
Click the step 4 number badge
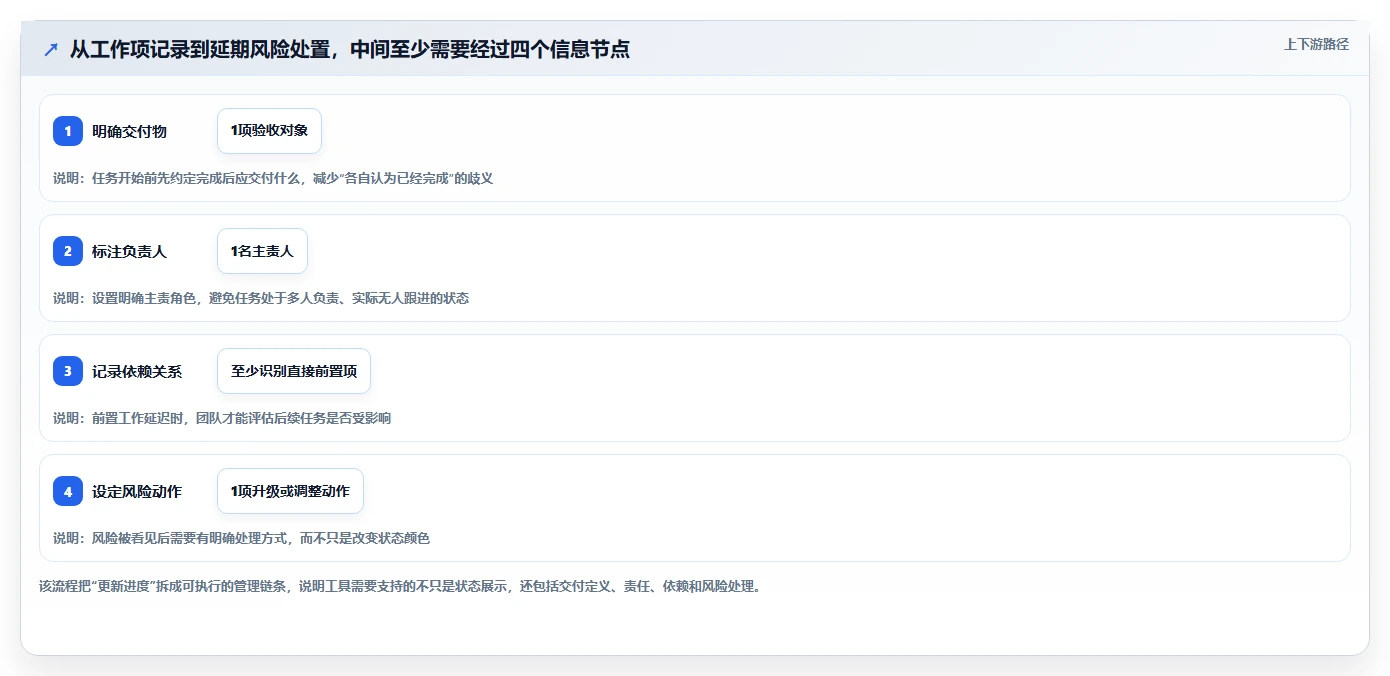tap(68, 491)
